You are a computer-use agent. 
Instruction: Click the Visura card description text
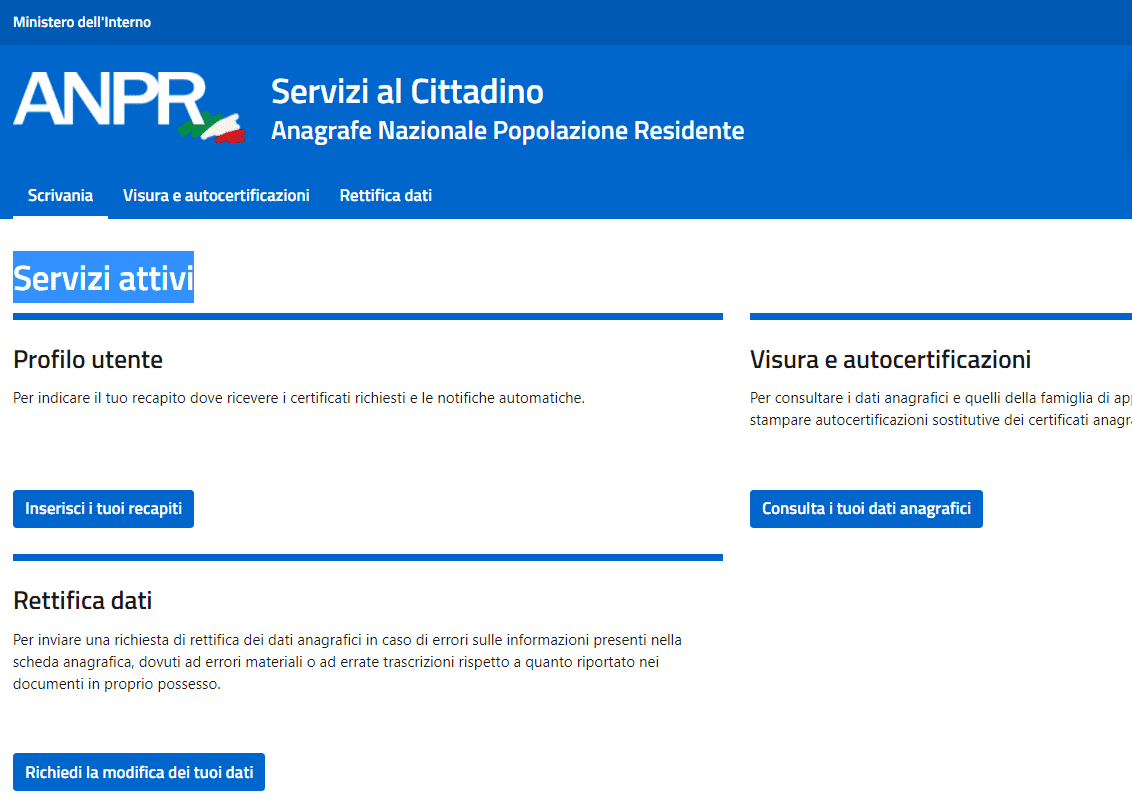[x=940, y=409]
